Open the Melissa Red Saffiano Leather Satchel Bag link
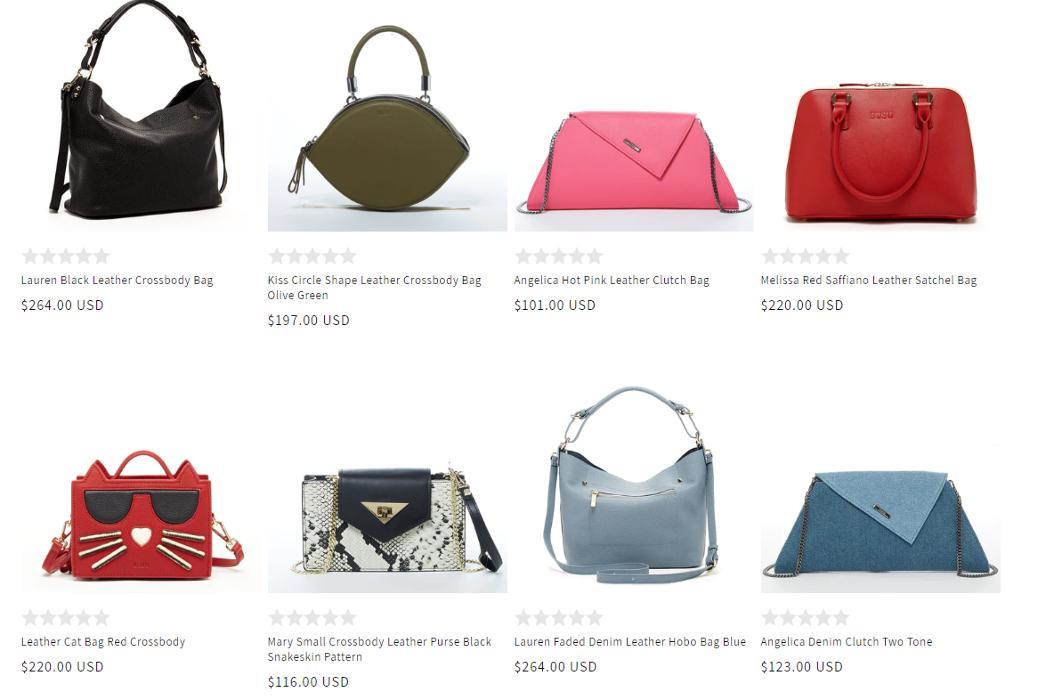Screen dimensions: 1054x700 coord(868,280)
